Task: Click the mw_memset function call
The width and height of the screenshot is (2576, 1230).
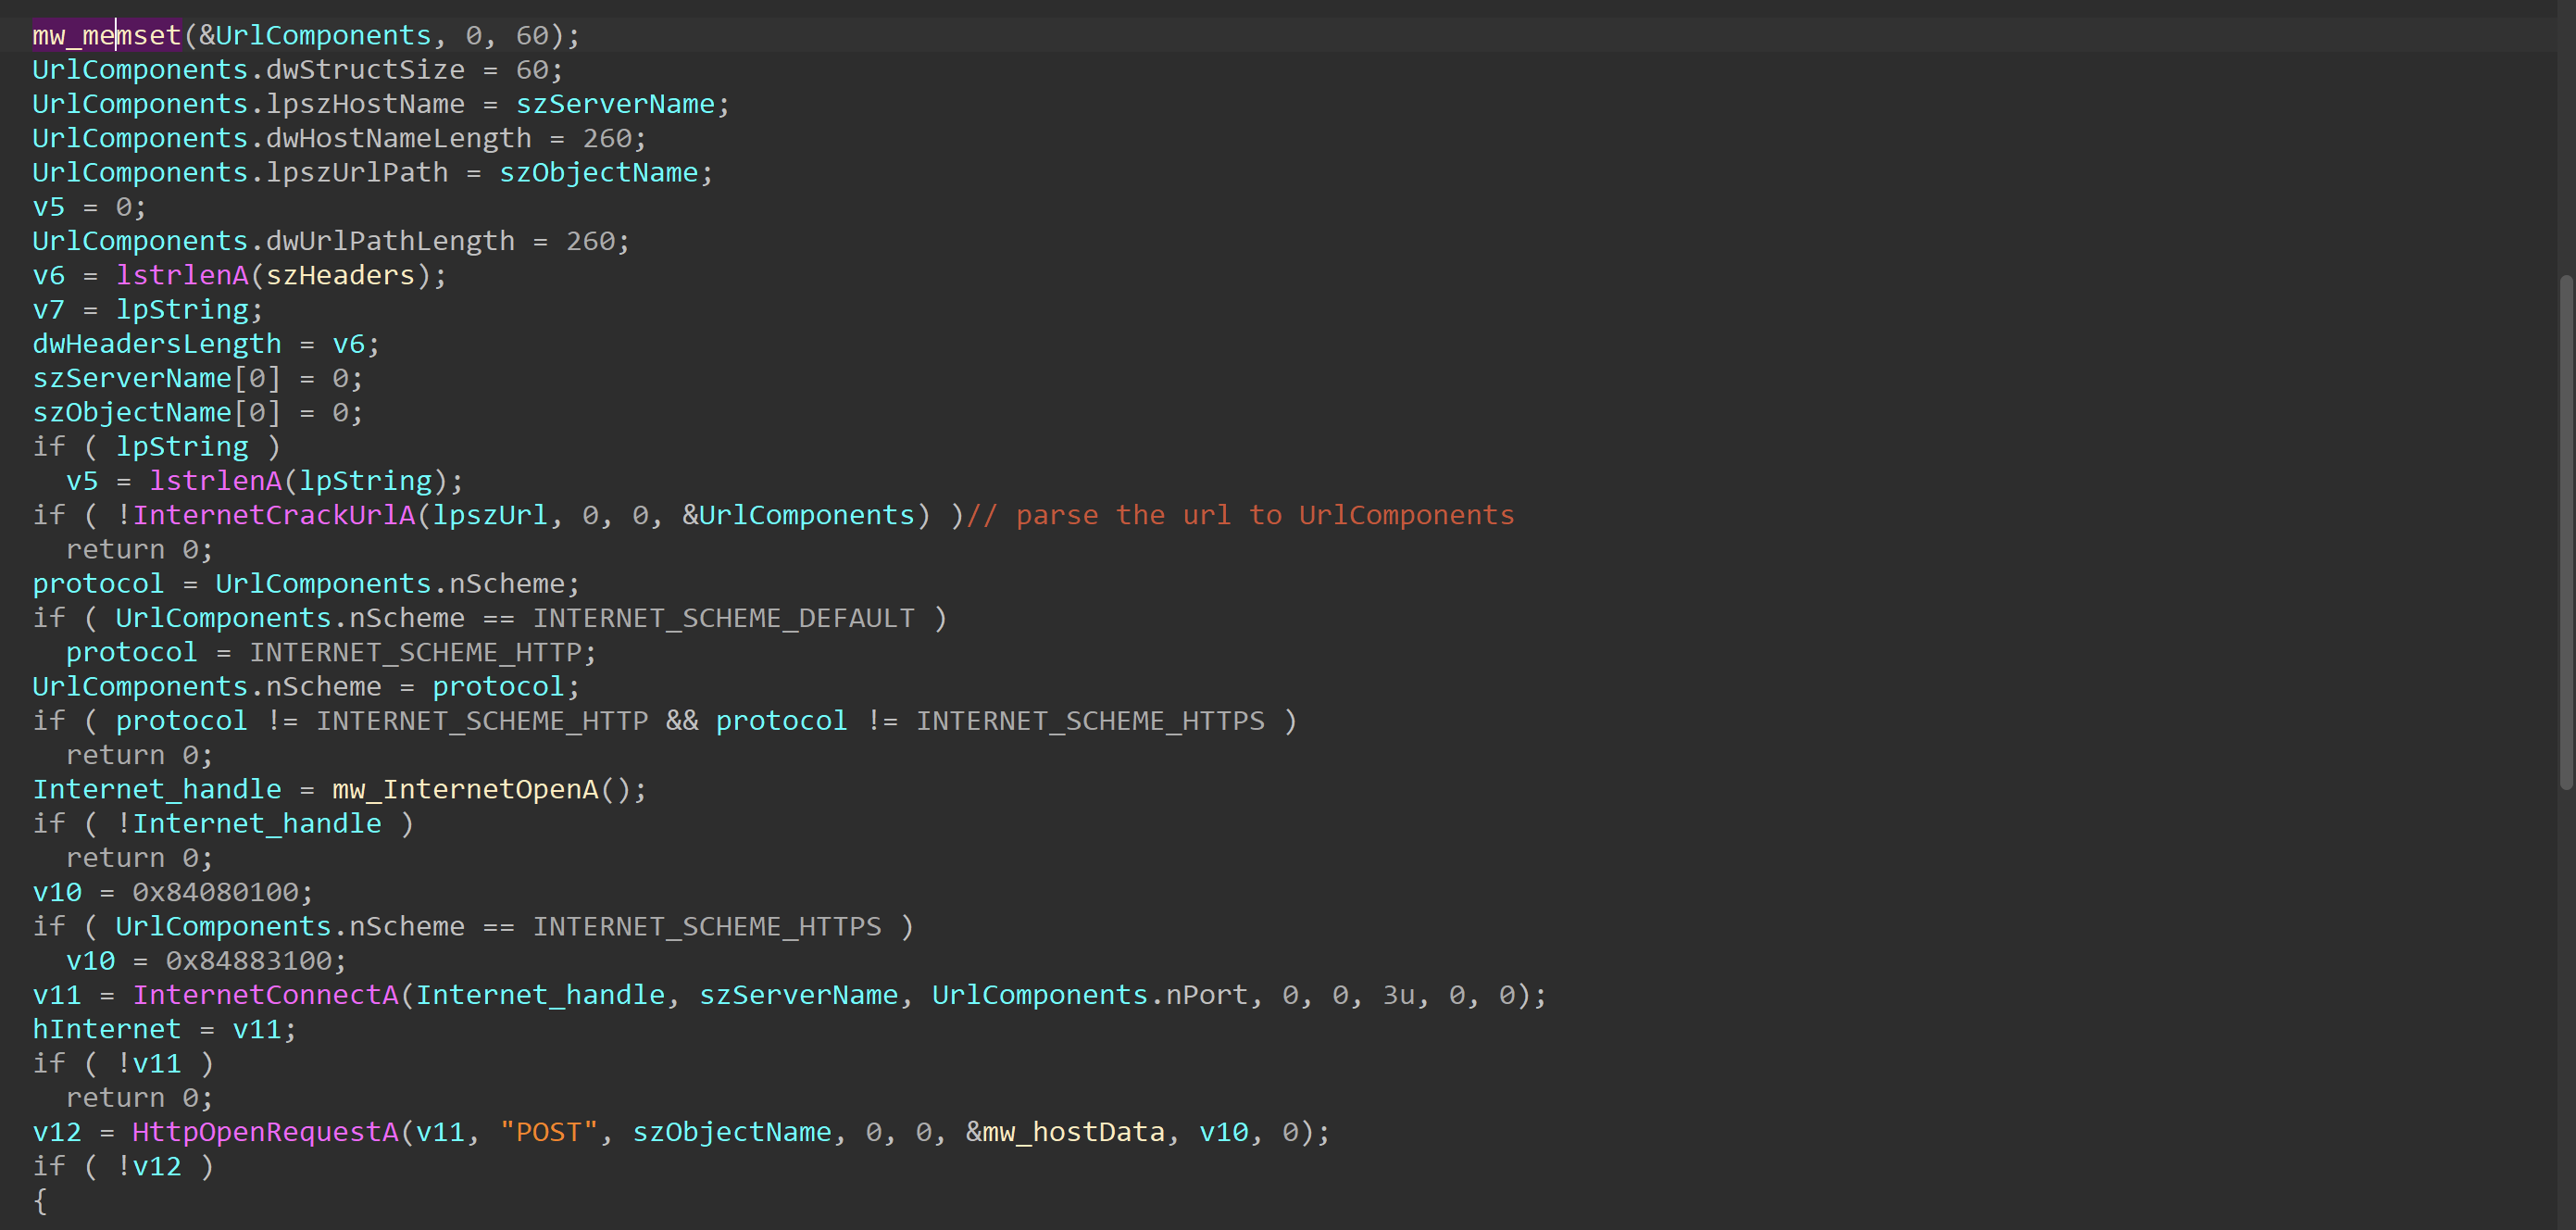Action: pos(107,35)
